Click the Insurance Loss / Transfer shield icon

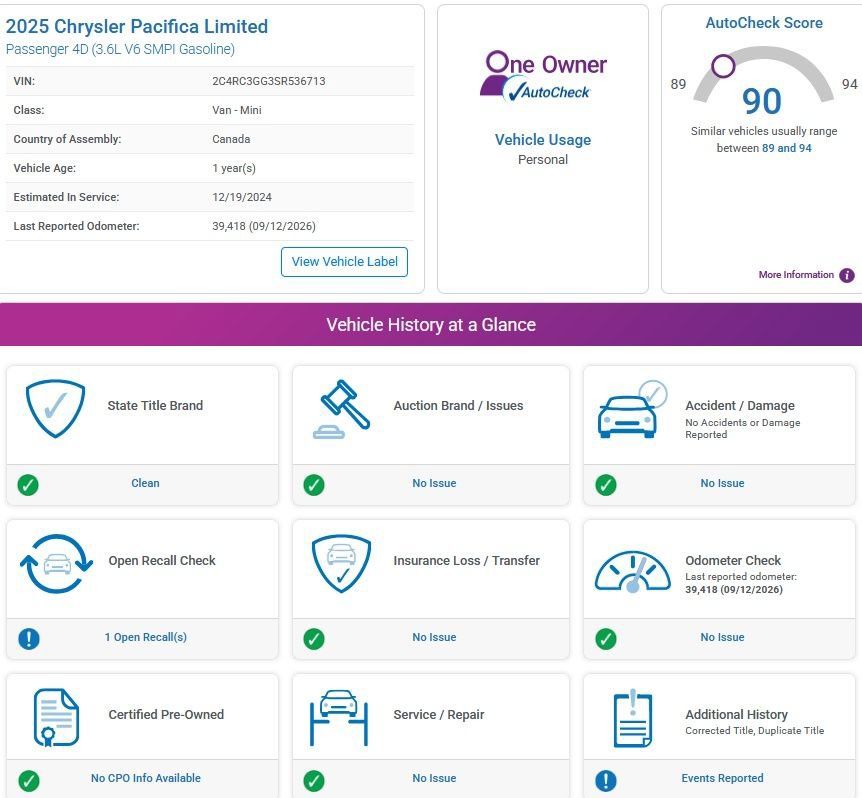(x=341, y=564)
